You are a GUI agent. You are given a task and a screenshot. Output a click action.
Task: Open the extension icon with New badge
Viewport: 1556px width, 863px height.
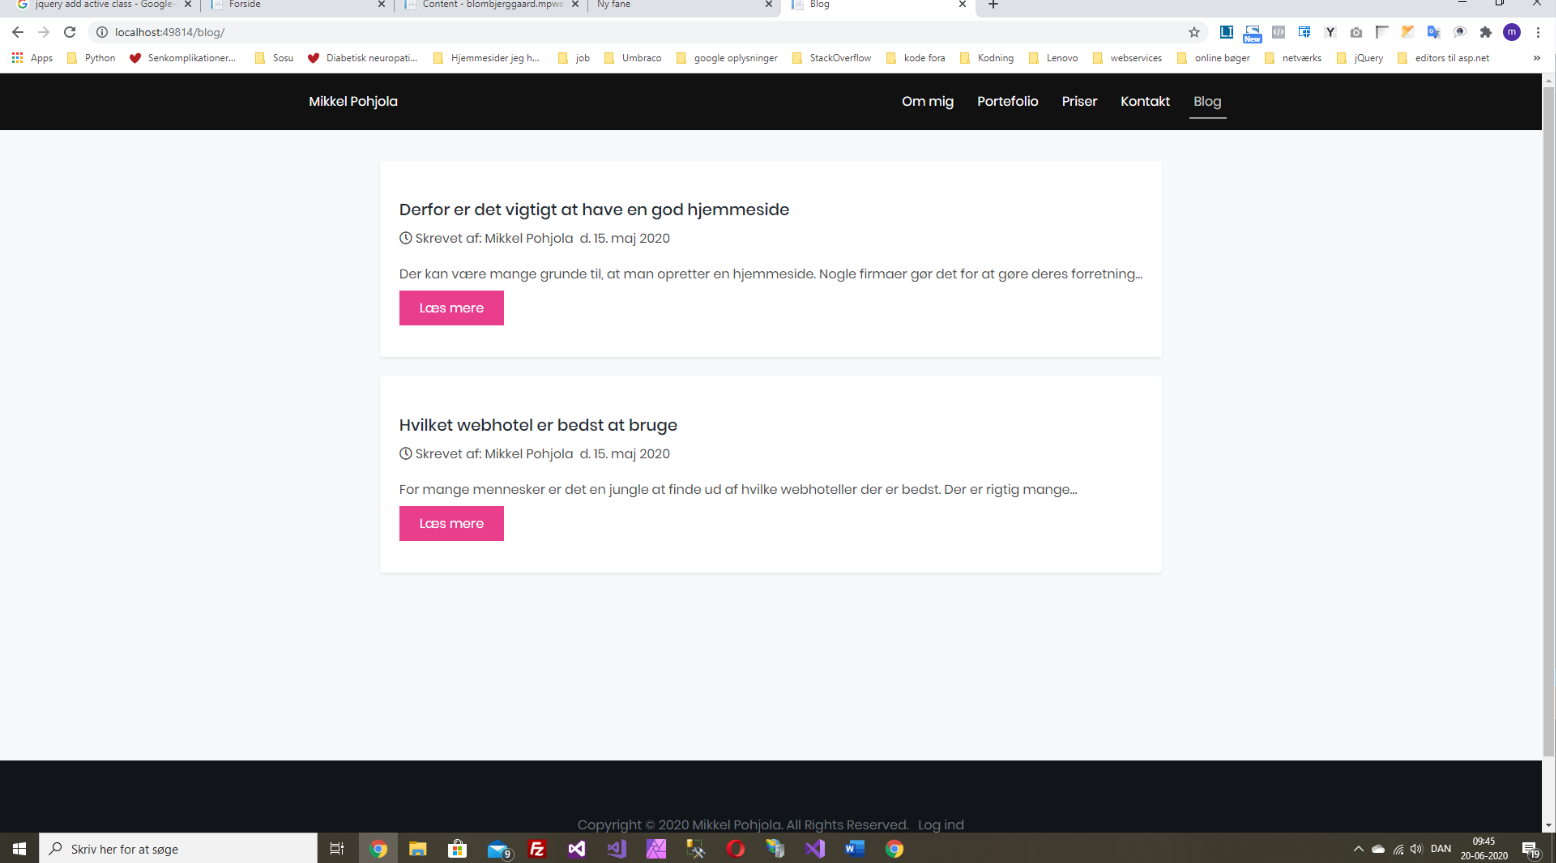(1252, 33)
